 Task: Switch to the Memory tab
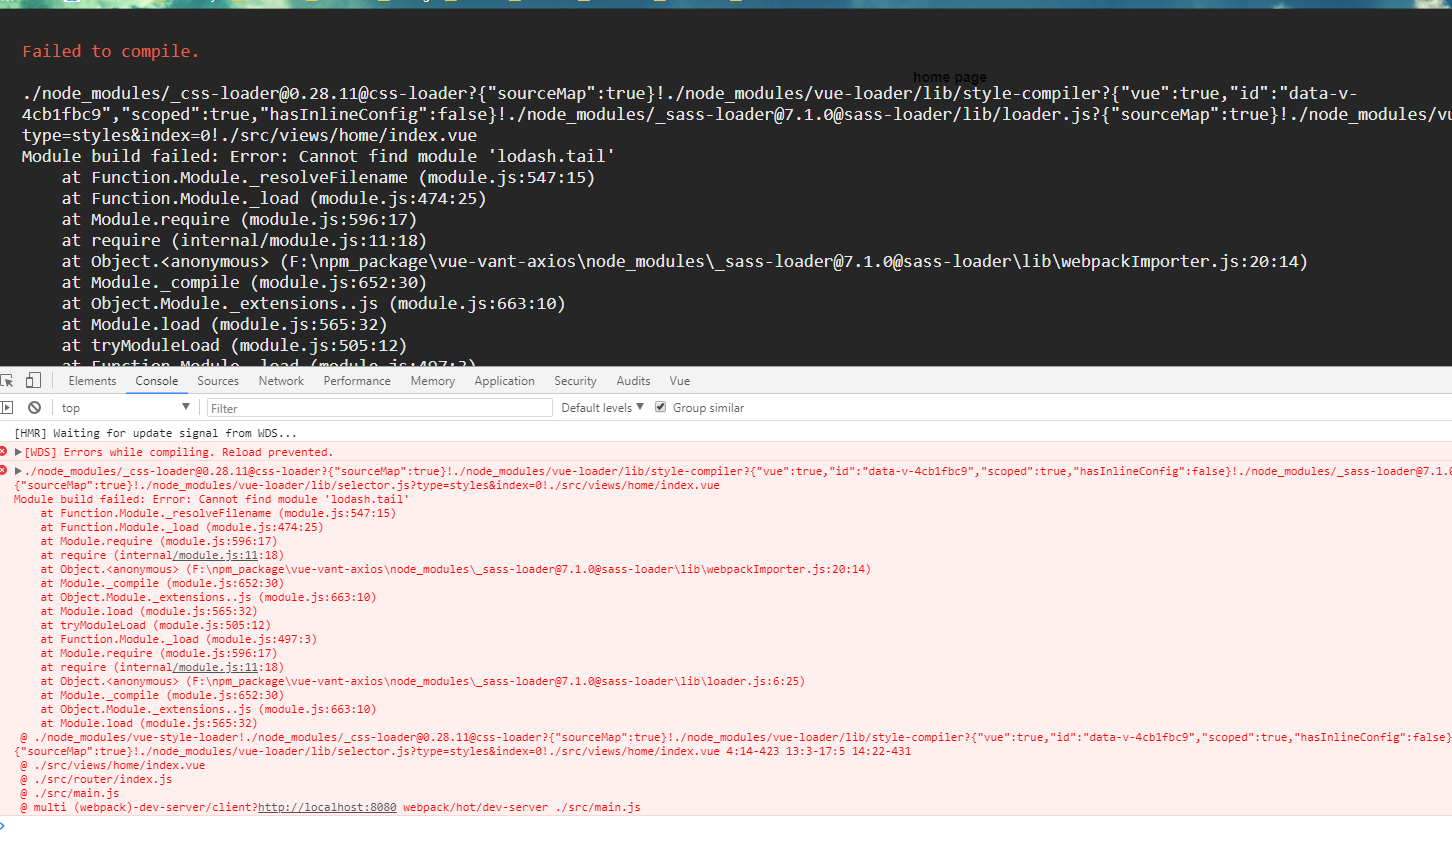pos(432,381)
